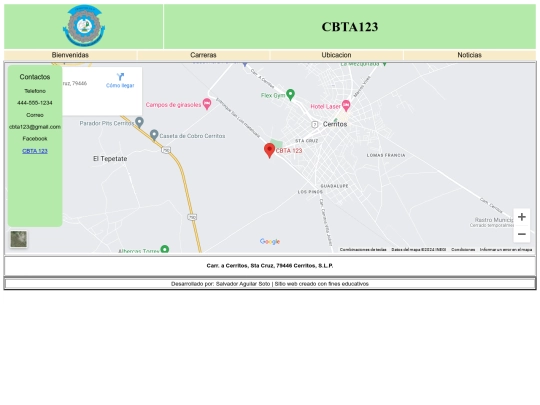Go to the Carreras section
This screenshot has height=405, width=540.
[203, 55]
